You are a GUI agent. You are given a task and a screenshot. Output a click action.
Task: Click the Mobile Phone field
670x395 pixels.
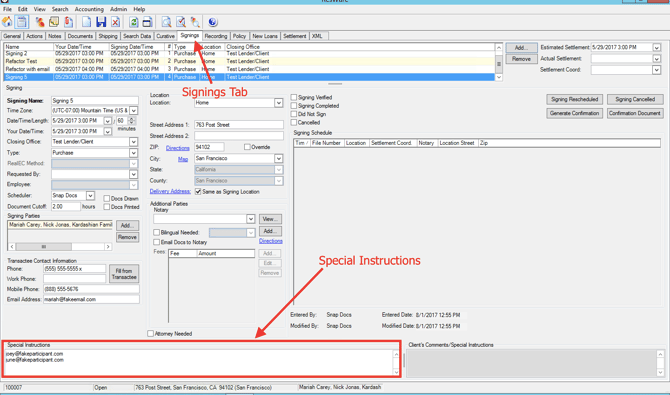pyautogui.click(x=91, y=289)
